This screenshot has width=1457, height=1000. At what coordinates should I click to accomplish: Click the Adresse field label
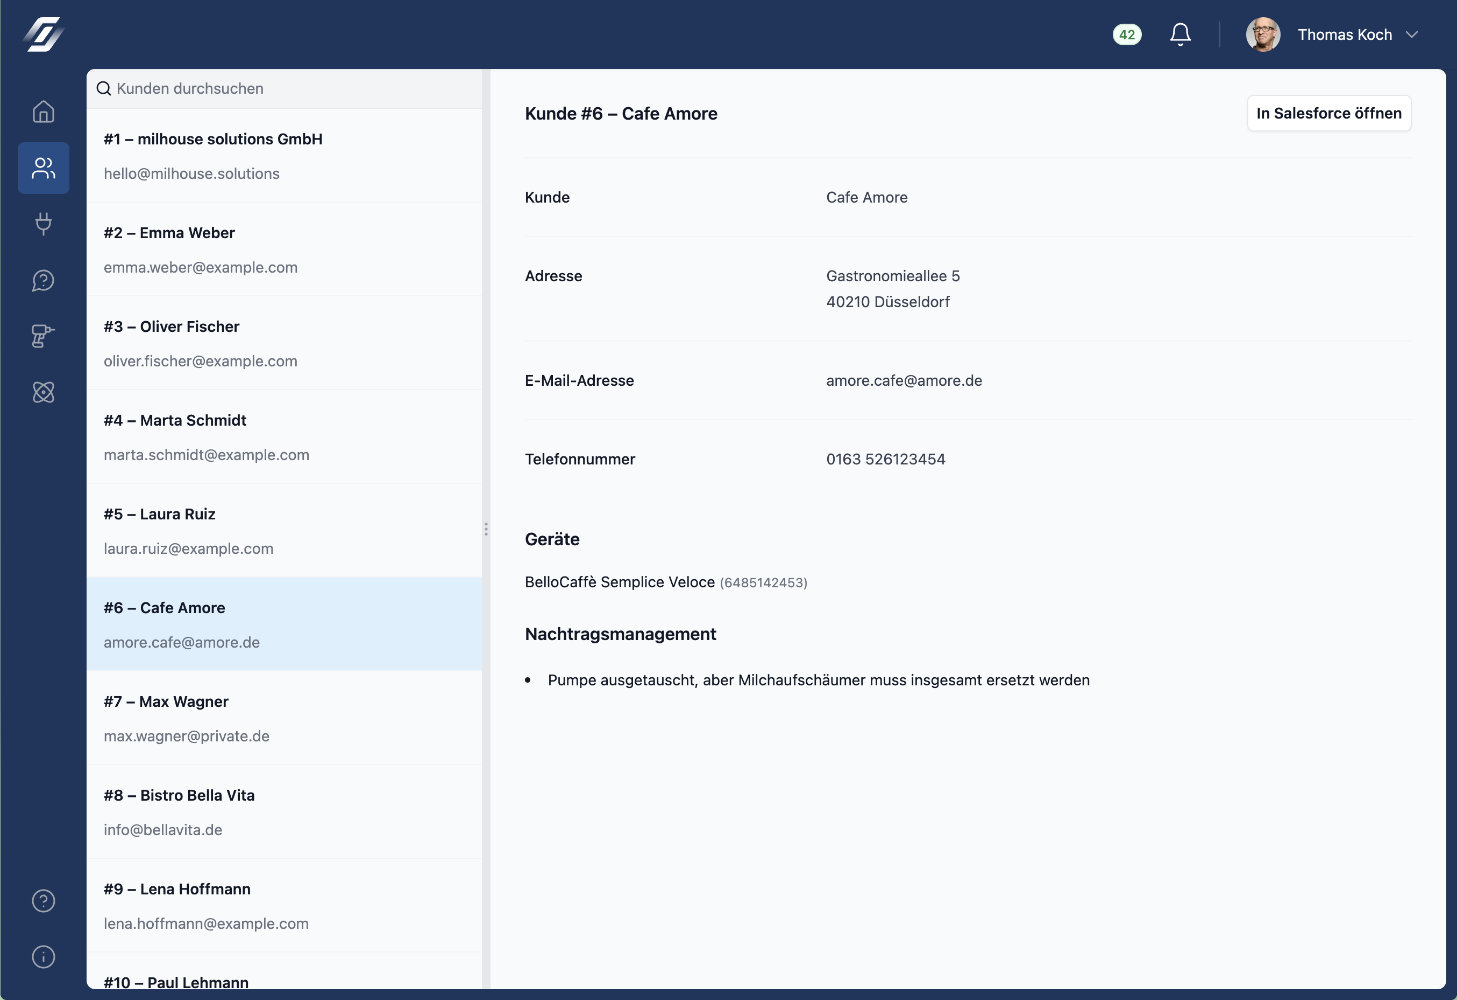pos(553,276)
